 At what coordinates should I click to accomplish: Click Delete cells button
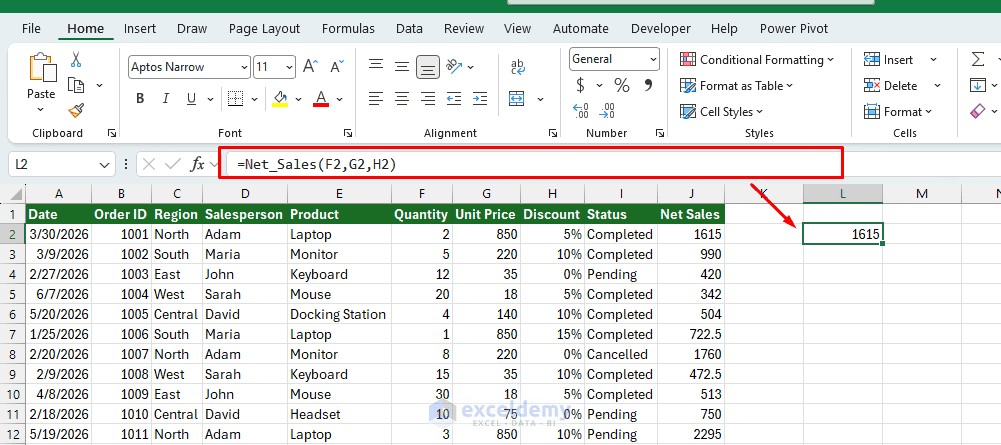click(x=890, y=86)
